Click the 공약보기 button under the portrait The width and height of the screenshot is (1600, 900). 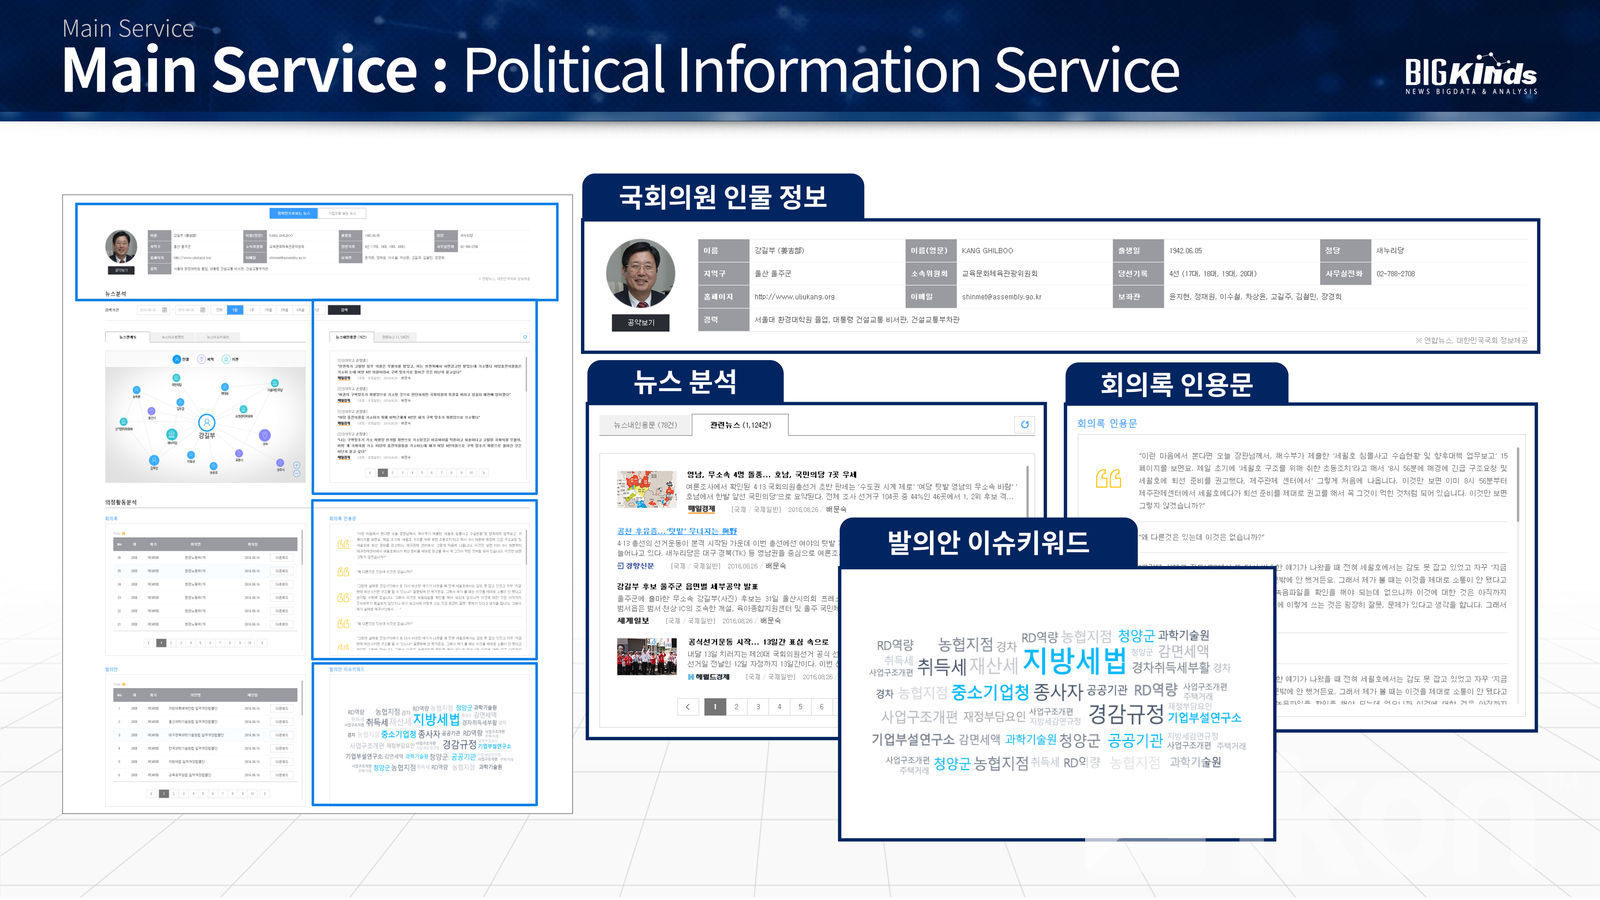640,322
